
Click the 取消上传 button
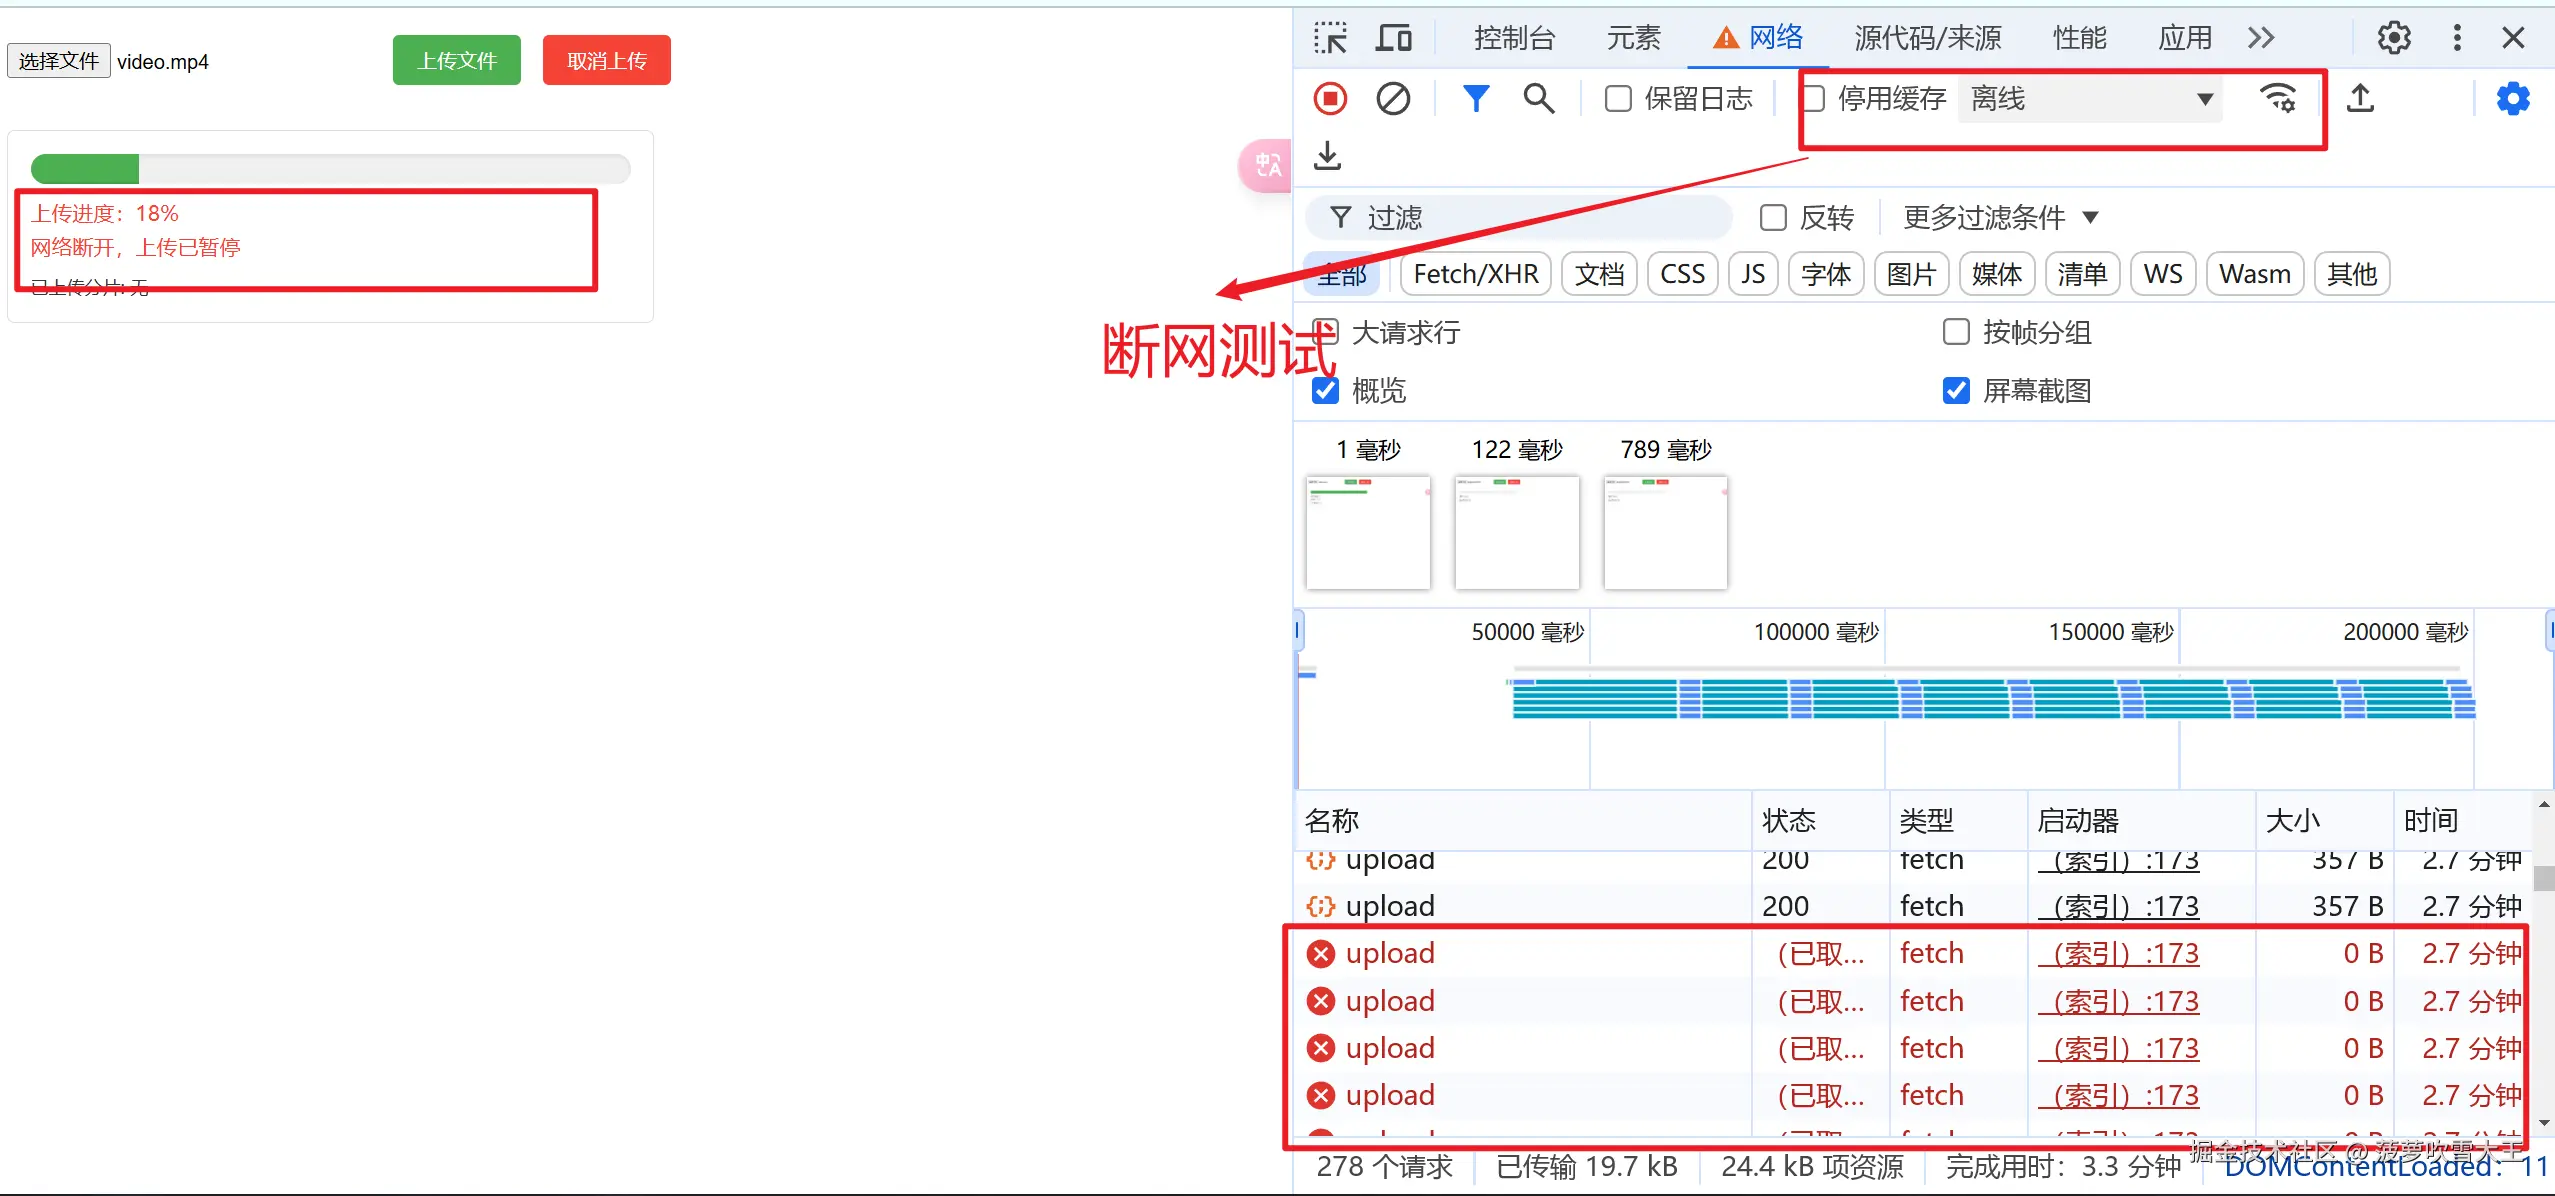tap(606, 60)
